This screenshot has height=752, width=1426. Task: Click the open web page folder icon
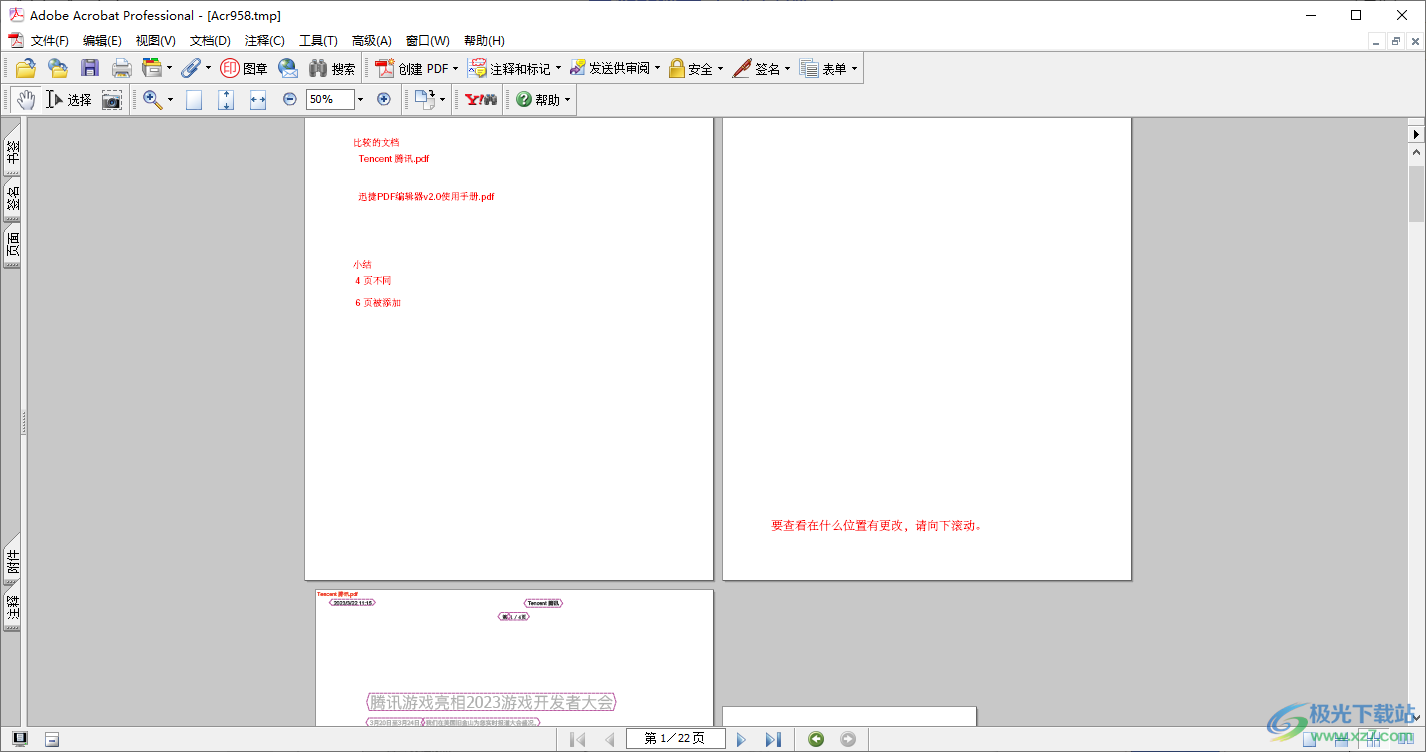(x=58, y=68)
